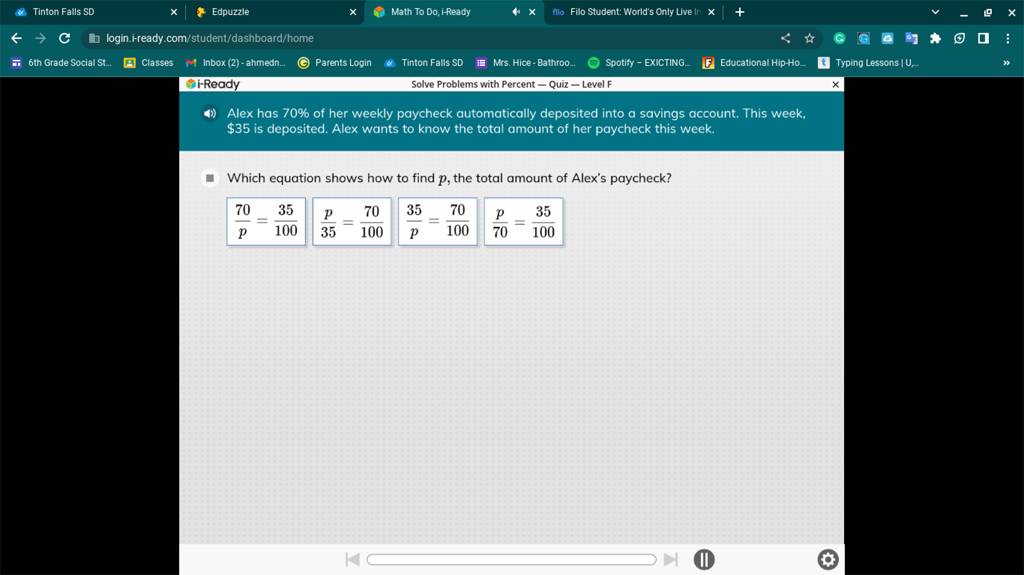Open Mrs. Hice - Bathroo.. bookmark
The height and width of the screenshot is (575, 1024).
click(526, 63)
